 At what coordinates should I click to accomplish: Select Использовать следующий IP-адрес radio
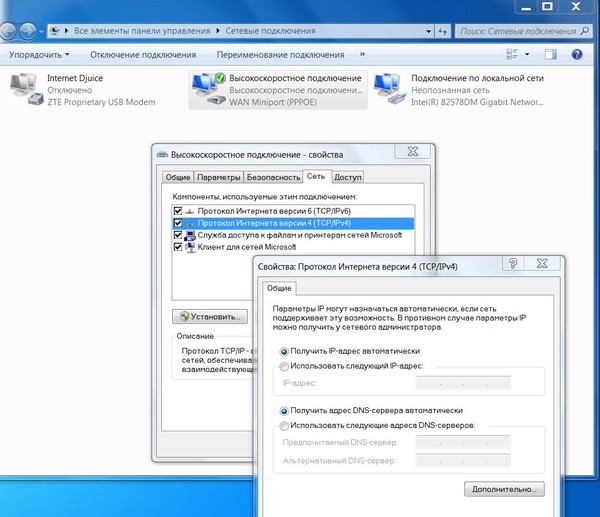pyautogui.click(x=284, y=367)
